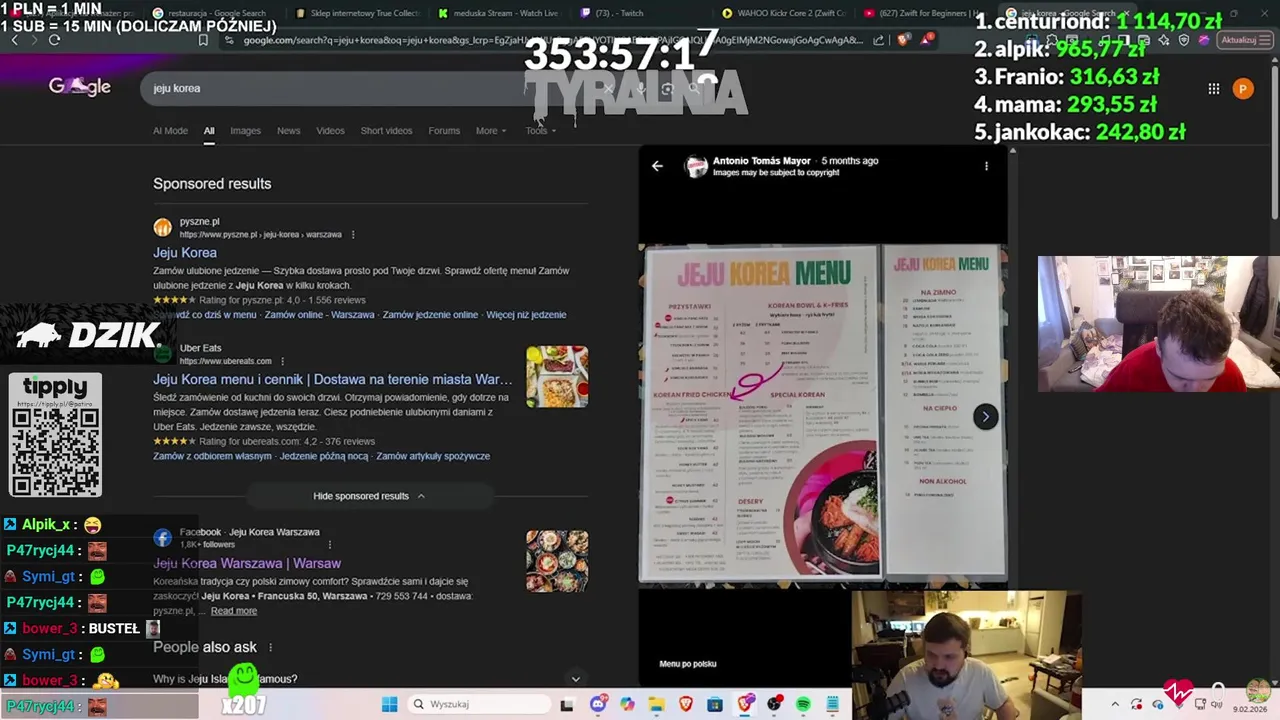This screenshot has width=1280, height=720.
Task: Close image viewer with its back arrow
Action: [x=657, y=166]
